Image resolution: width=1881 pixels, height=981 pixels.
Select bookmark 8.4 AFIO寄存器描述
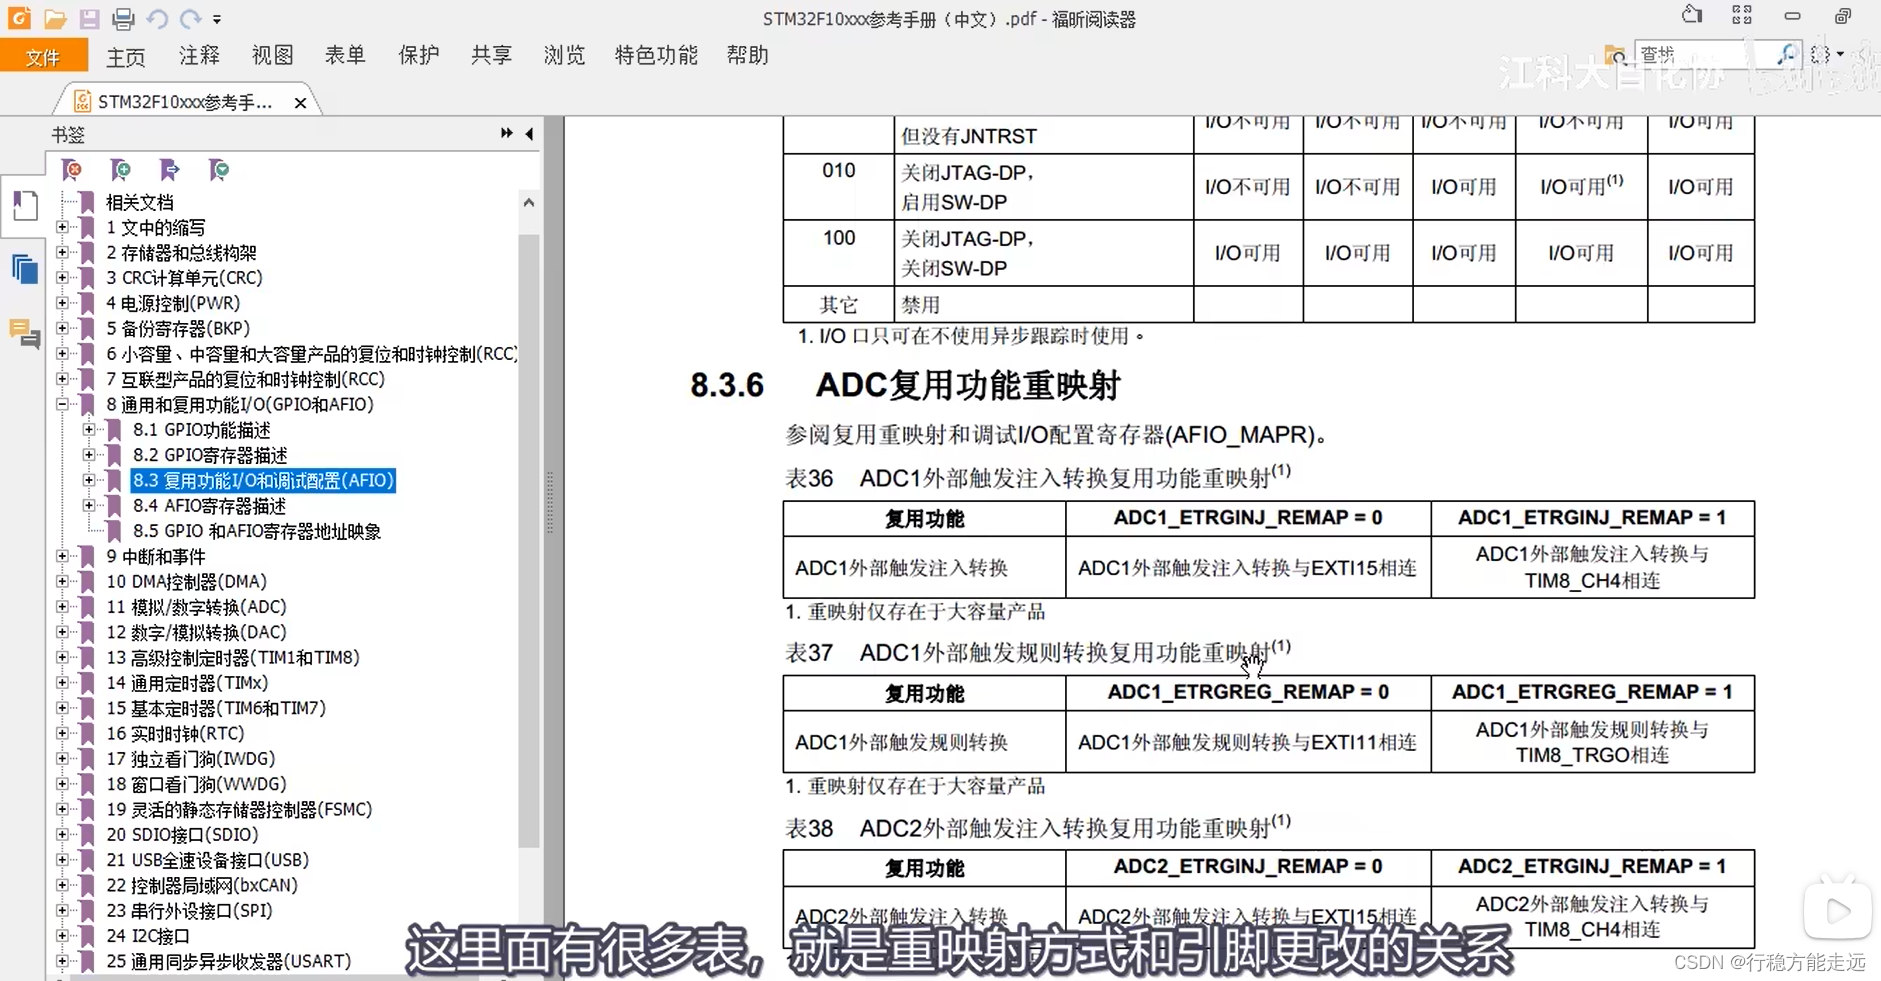209,506
